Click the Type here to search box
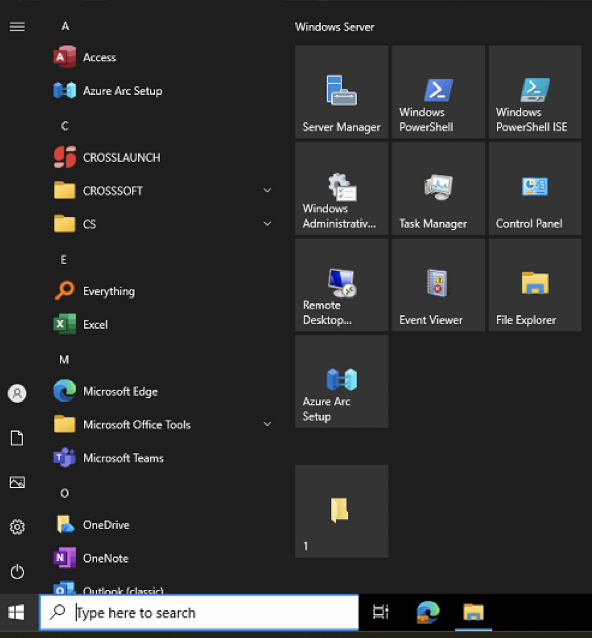592x638 pixels. (x=199, y=612)
